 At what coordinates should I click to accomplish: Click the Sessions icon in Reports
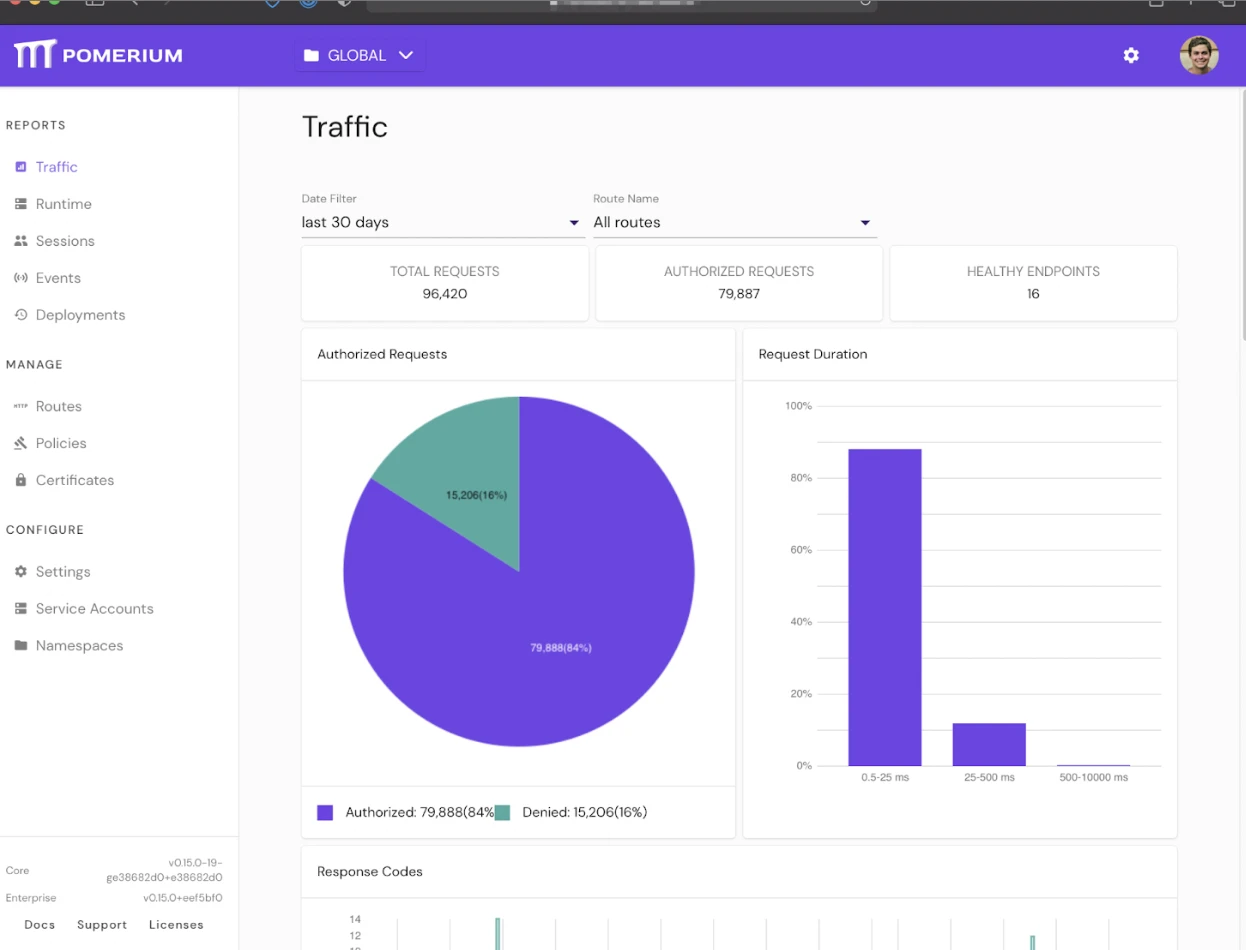21,241
